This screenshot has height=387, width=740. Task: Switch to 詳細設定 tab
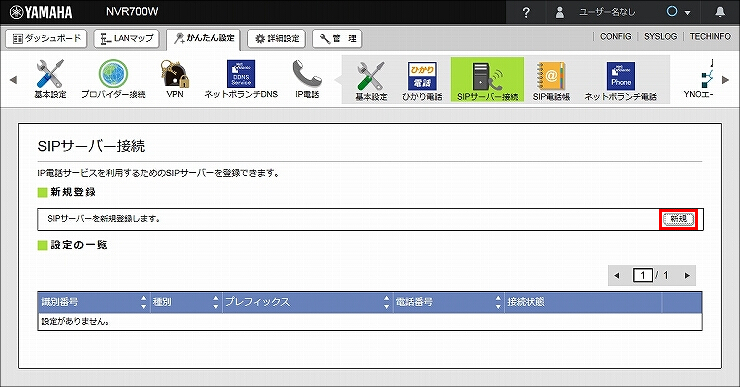tap(277, 38)
